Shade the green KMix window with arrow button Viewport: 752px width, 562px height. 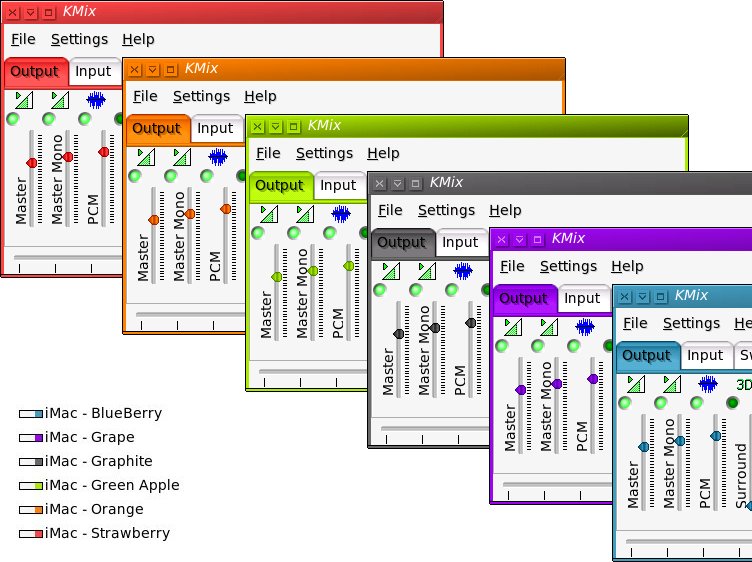click(276, 127)
